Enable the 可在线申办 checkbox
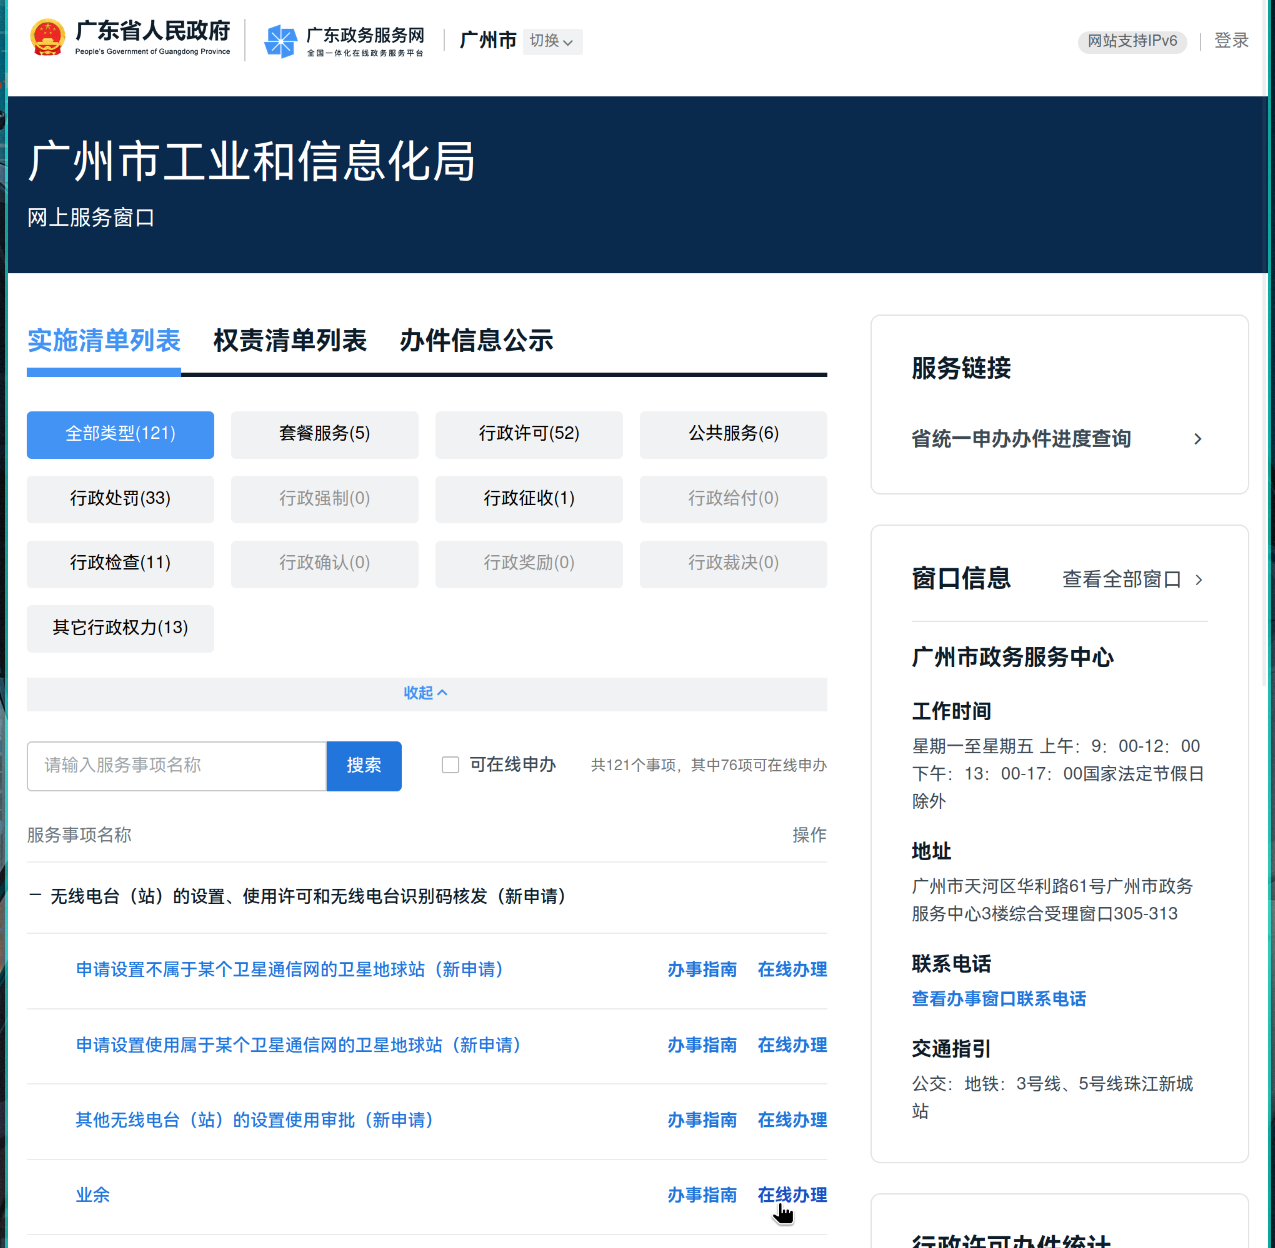1275x1248 pixels. pos(450,764)
